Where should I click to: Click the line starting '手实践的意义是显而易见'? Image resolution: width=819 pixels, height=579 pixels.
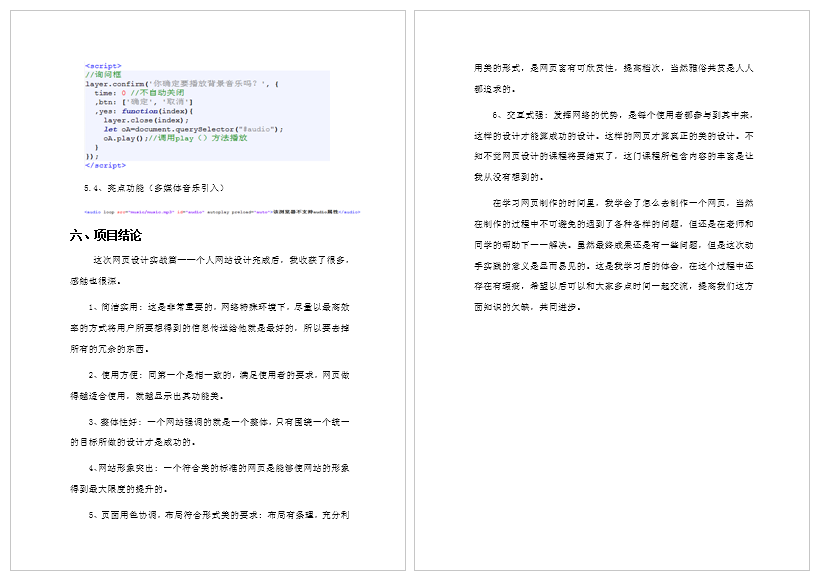(614, 265)
